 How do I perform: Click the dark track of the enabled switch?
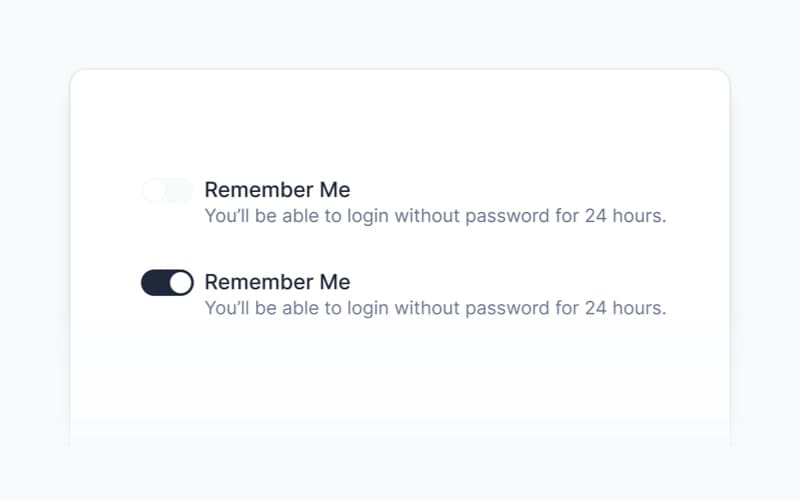point(155,283)
